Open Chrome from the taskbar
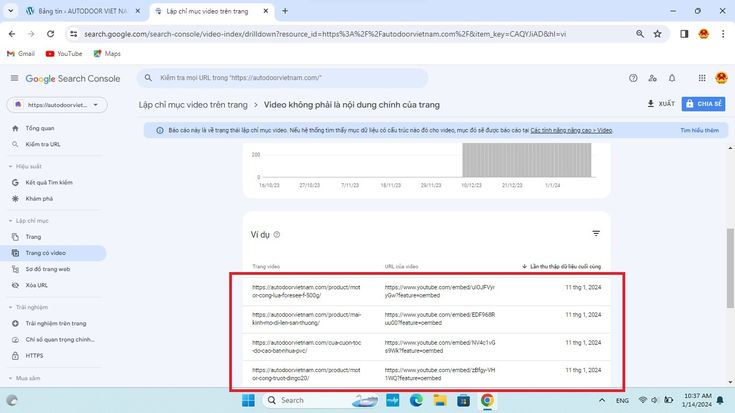 (487, 400)
